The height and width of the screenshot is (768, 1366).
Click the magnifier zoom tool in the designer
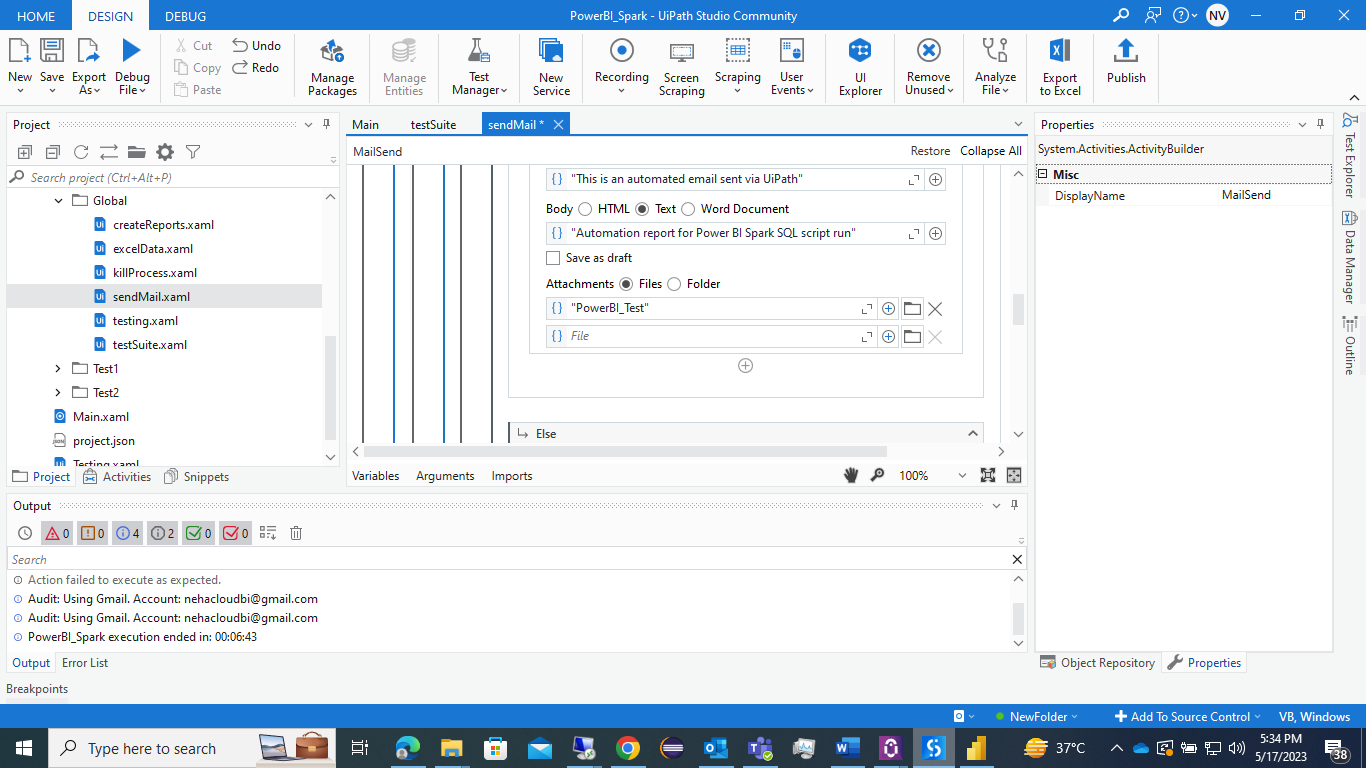pyautogui.click(x=877, y=476)
